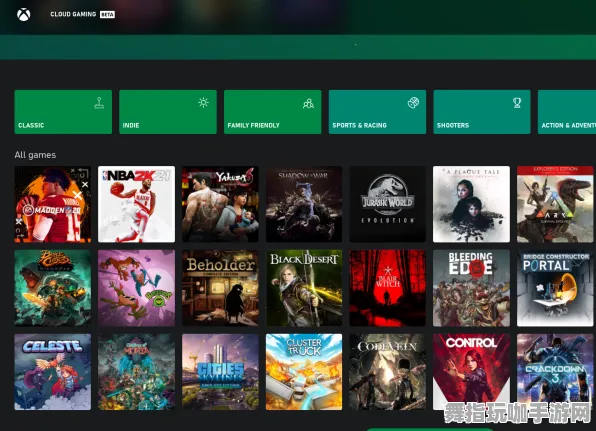This screenshot has width=596, height=431.
Task: Open the Shooters category tile
Action: pyautogui.click(x=482, y=112)
